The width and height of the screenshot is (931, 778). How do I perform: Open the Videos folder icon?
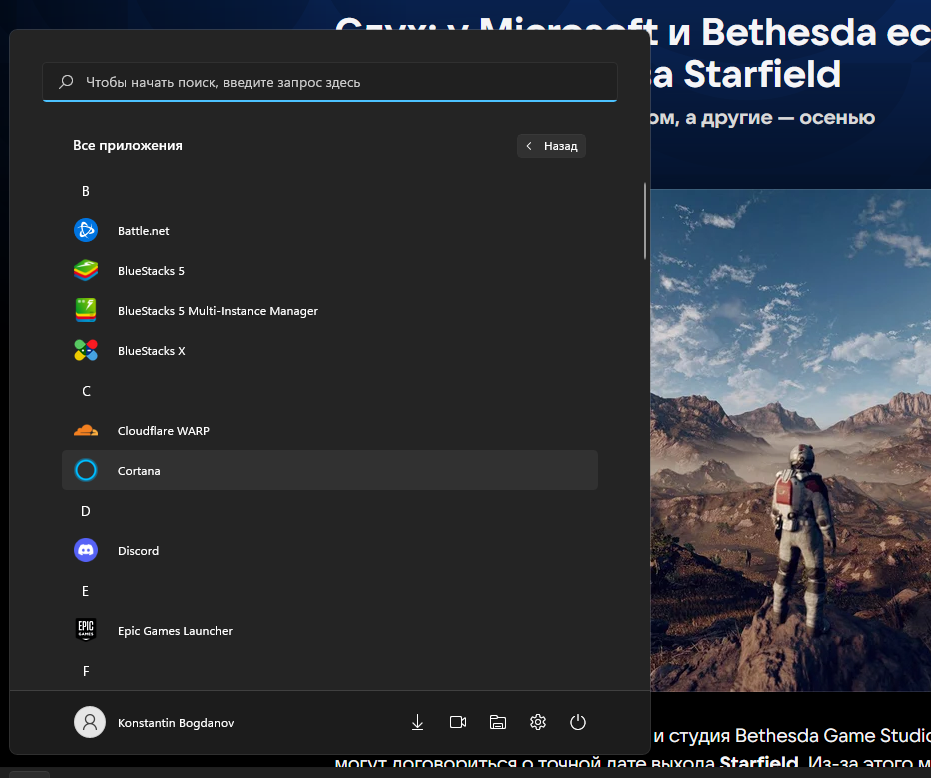(x=458, y=722)
